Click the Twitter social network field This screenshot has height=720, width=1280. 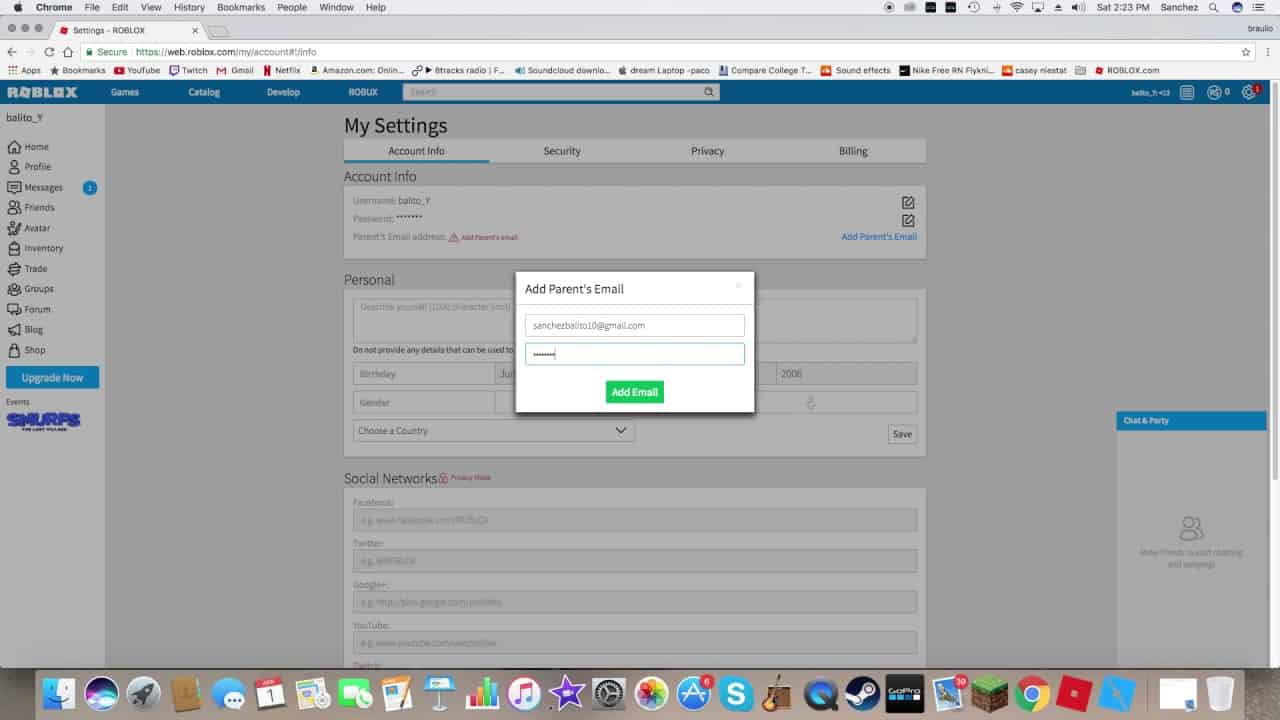(x=634, y=561)
